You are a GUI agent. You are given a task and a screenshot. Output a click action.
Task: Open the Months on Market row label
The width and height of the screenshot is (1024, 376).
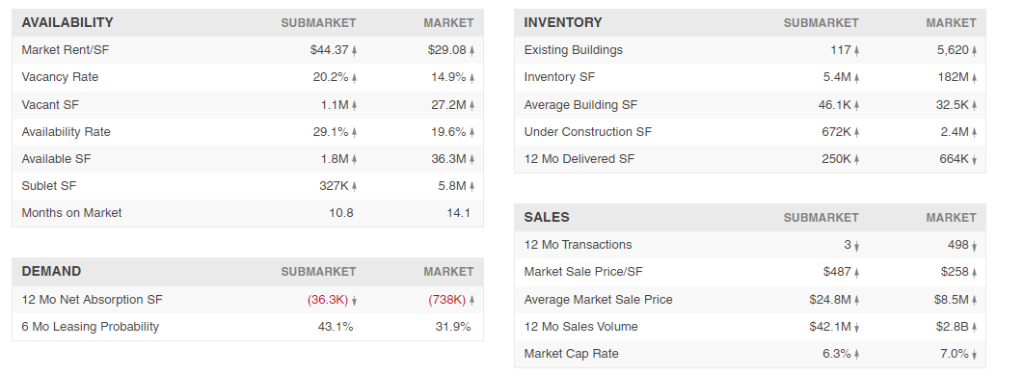(x=72, y=213)
